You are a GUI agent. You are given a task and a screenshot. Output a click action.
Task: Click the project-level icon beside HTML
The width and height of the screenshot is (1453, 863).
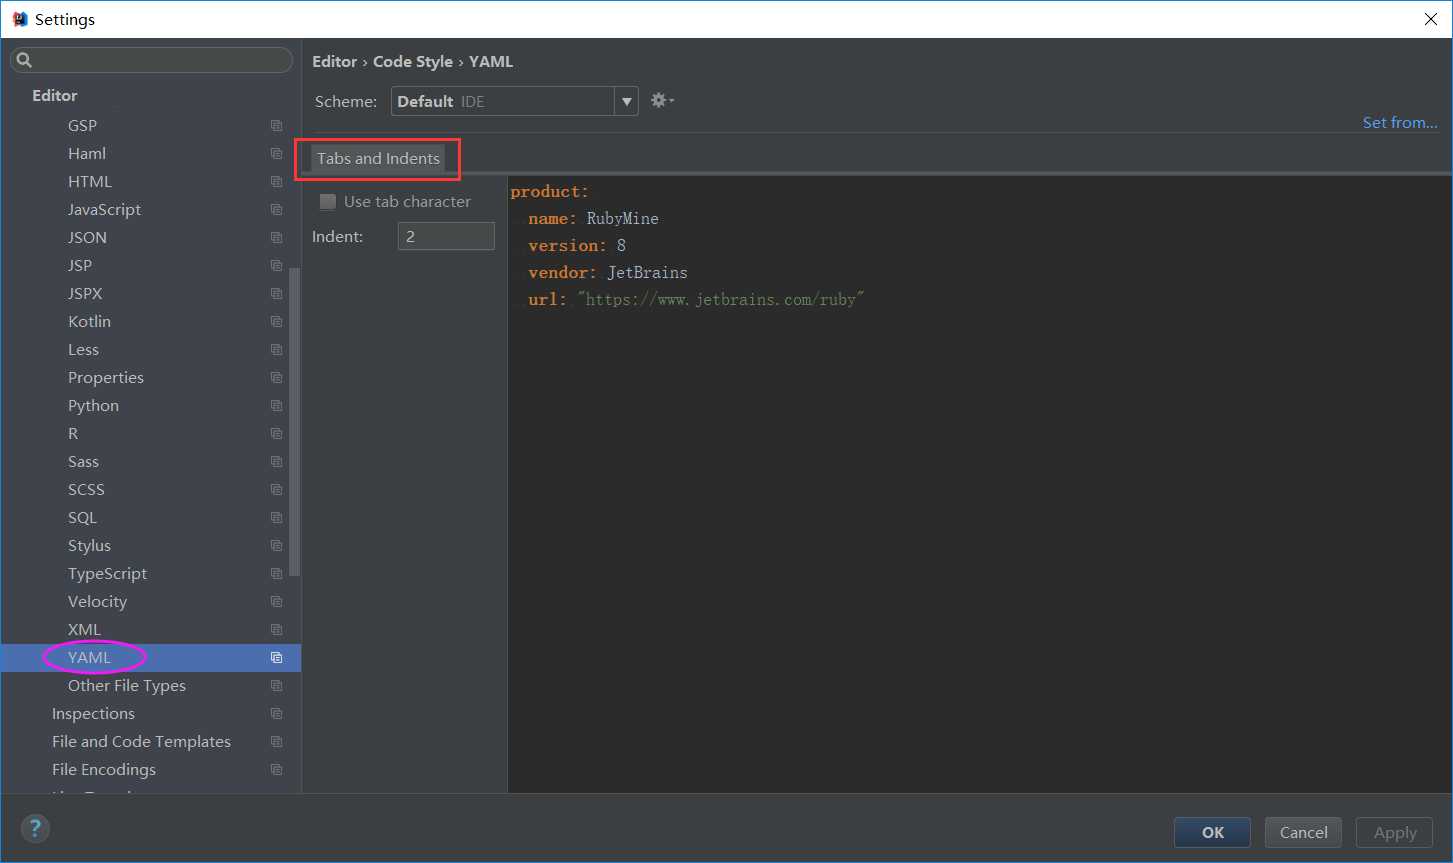click(276, 182)
